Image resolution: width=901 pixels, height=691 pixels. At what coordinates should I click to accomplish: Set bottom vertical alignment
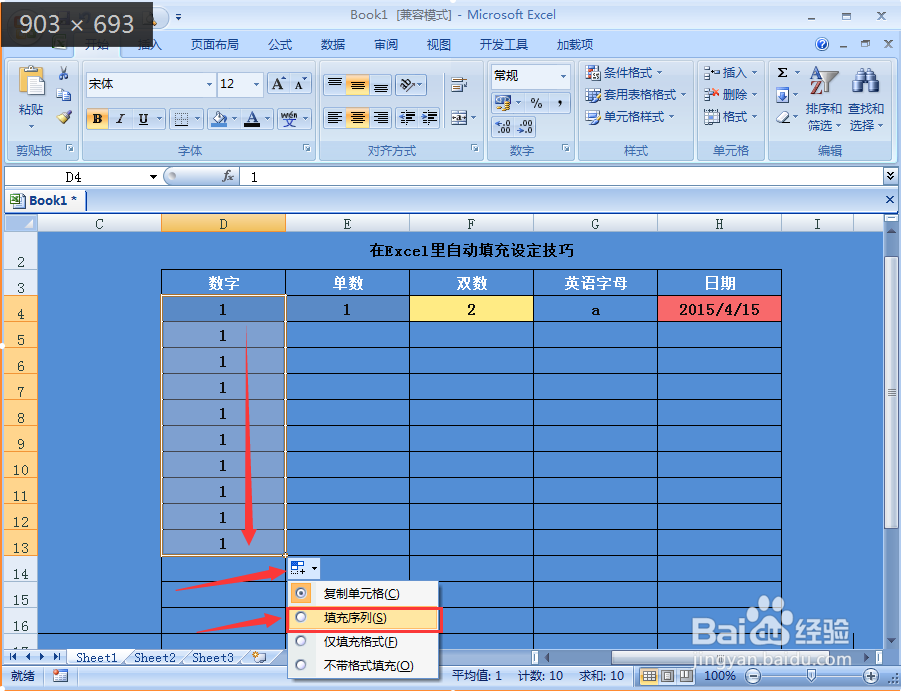point(380,84)
